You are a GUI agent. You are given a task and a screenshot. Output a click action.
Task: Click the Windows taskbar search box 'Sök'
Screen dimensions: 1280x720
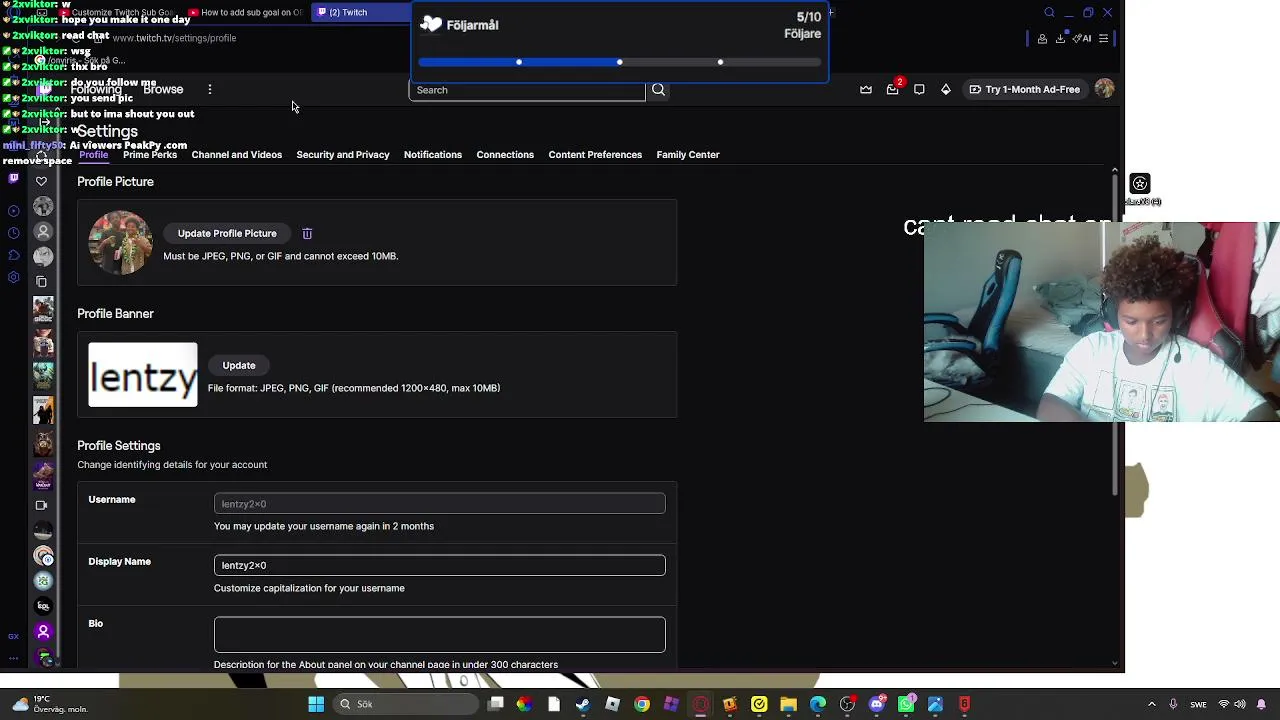click(x=404, y=704)
